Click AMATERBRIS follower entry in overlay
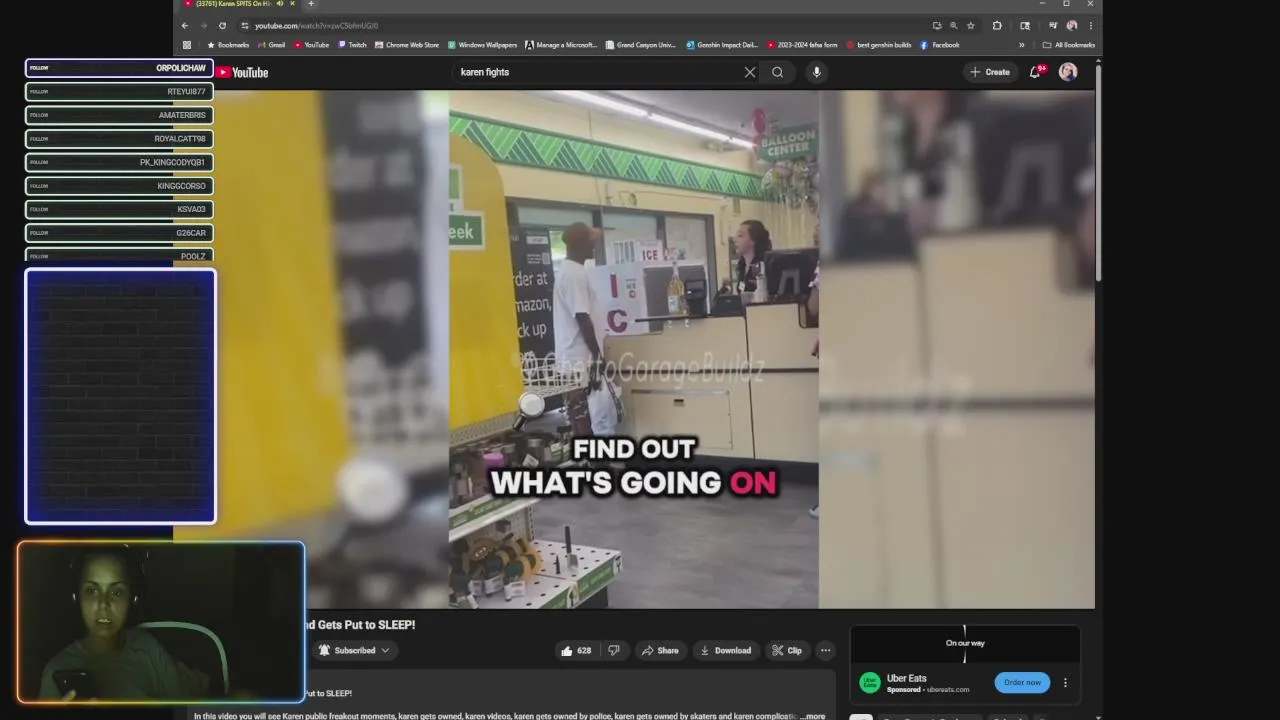The height and width of the screenshot is (720, 1280). [119, 115]
